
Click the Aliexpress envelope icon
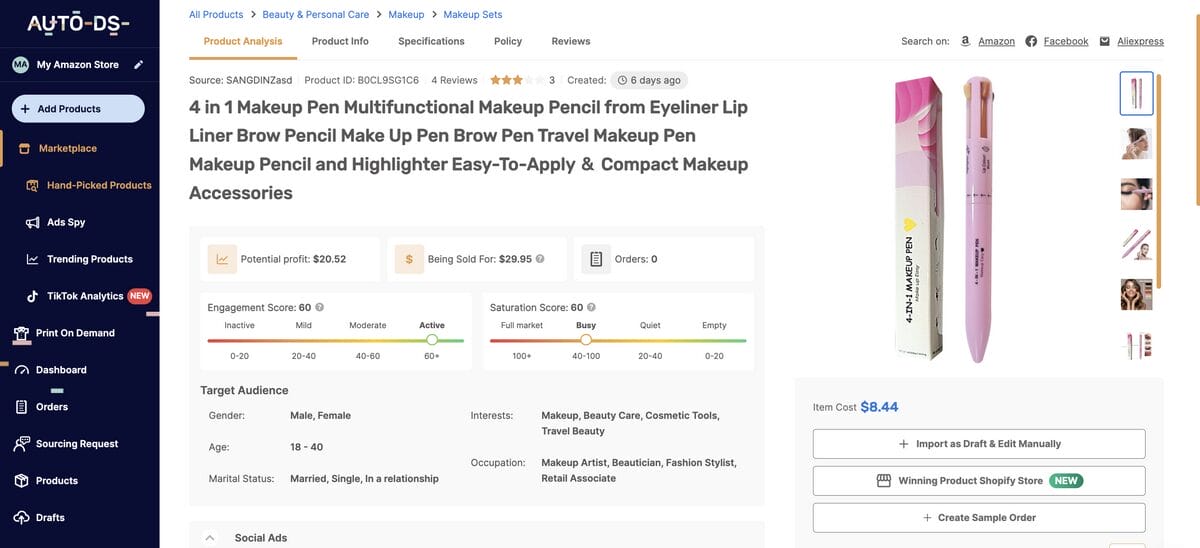[1105, 41]
